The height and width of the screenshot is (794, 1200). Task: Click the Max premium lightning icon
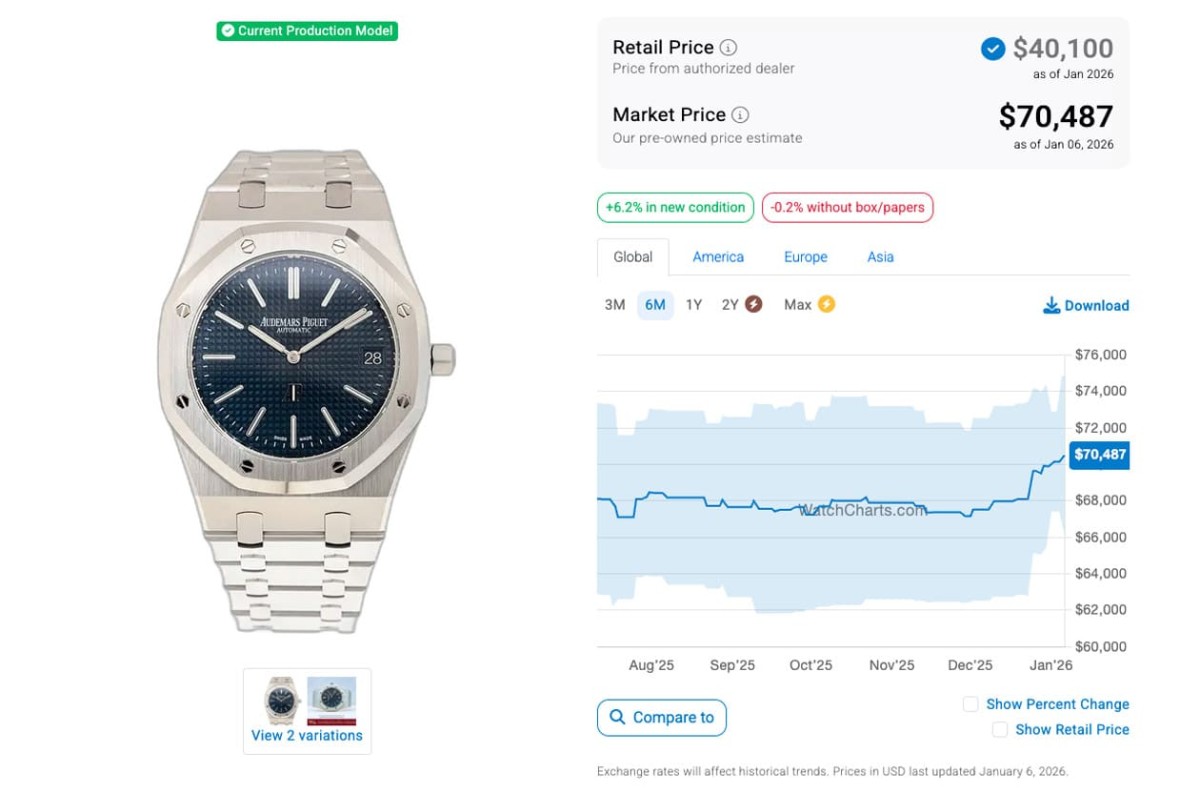(x=826, y=305)
